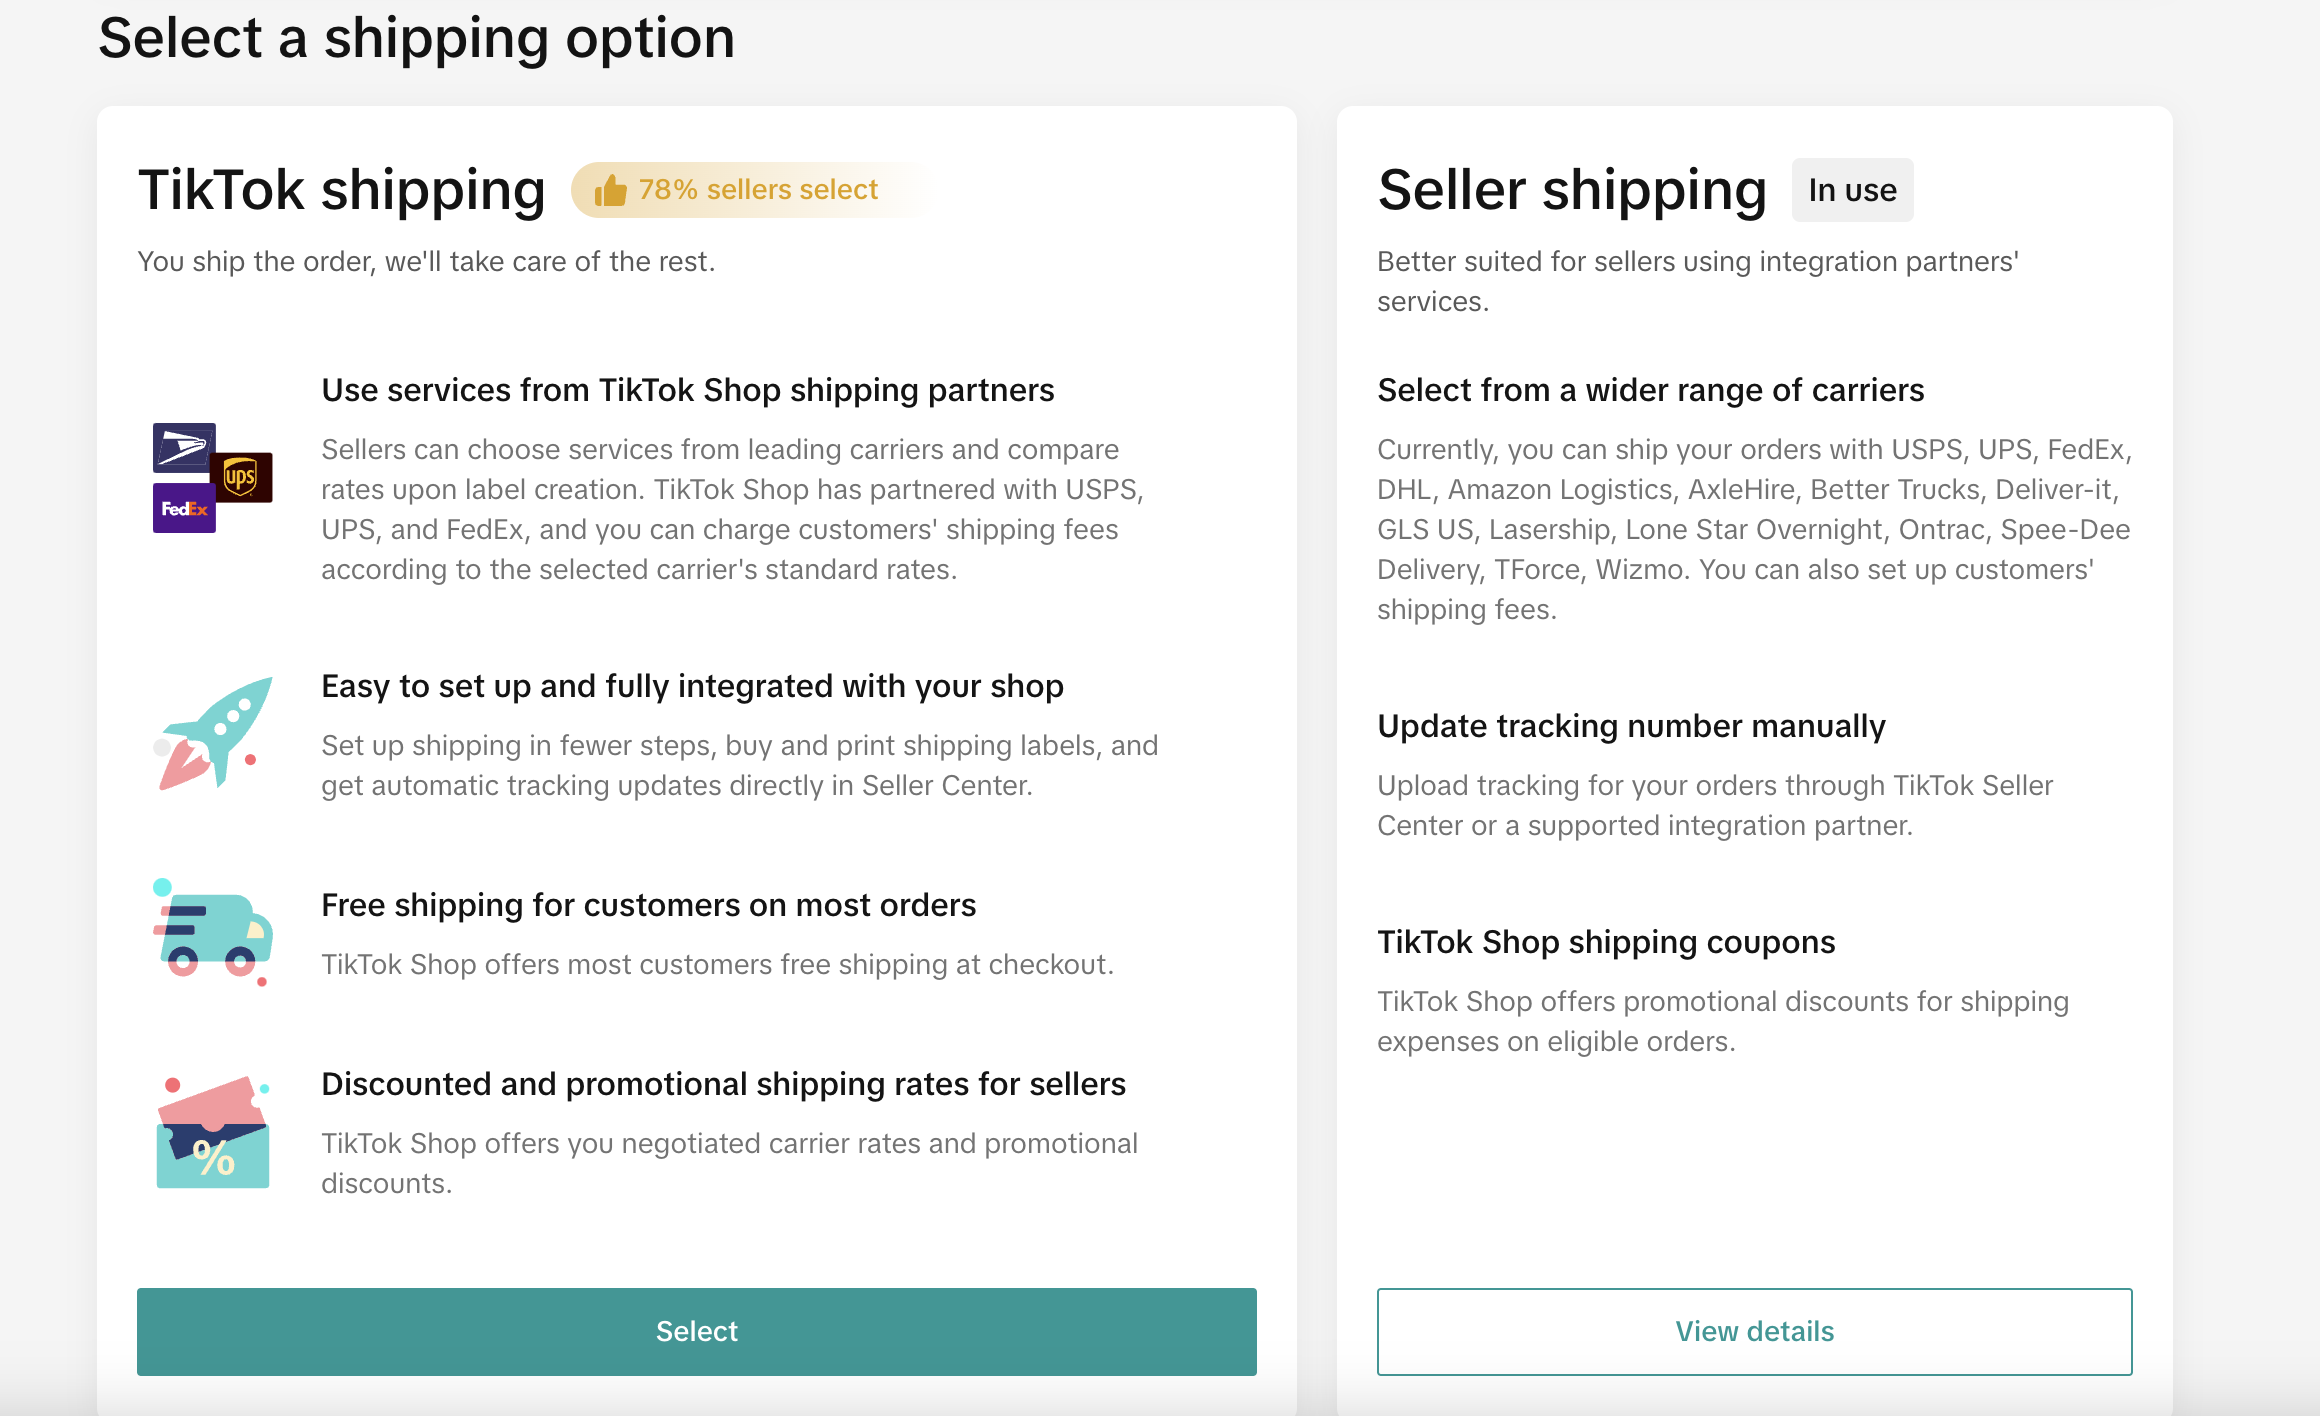
Task: Click the rocket setup icon
Action: (213, 733)
